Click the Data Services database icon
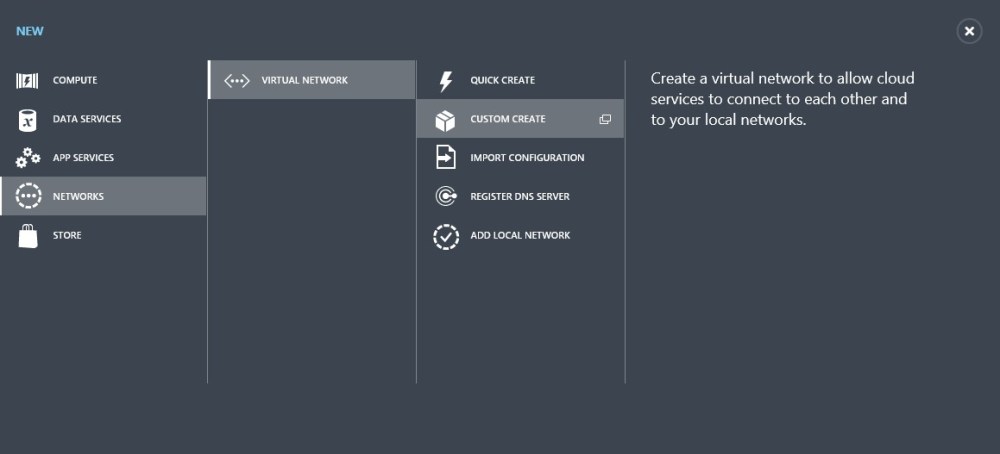 point(27,120)
